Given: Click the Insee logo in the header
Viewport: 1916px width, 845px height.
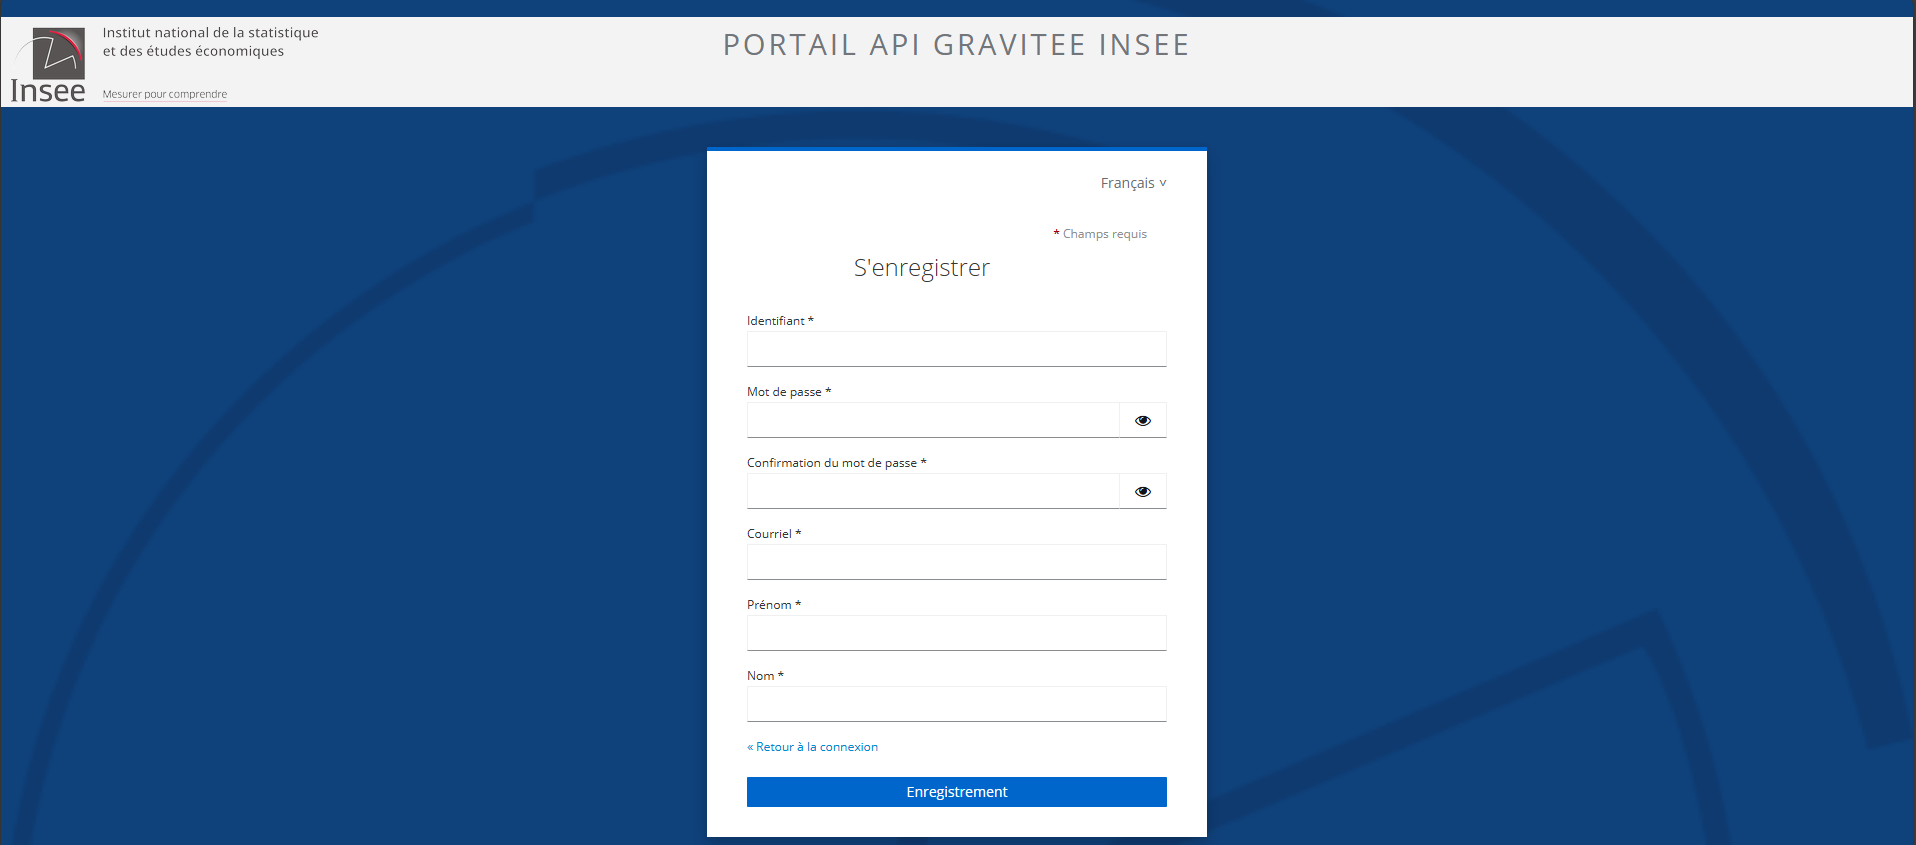Looking at the screenshot, I should pyautogui.click(x=49, y=65).
